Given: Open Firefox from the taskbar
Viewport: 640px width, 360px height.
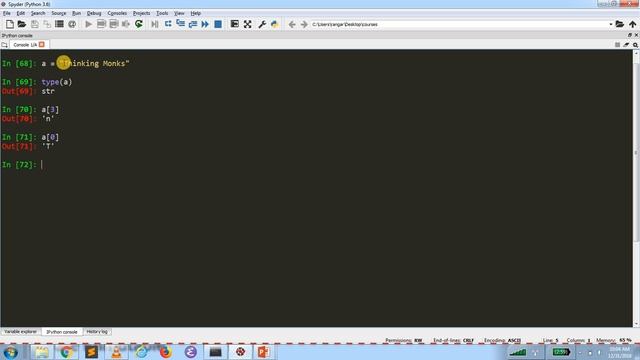Looking at the screenshot, I should [x=166, y=352].
